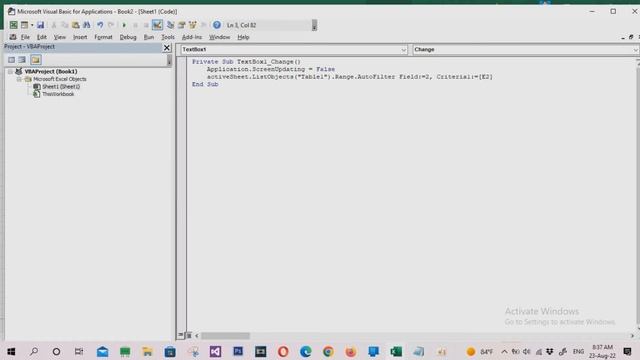
Task: Toggle Design Mode in the toolbar
Action: click(157, 25)
